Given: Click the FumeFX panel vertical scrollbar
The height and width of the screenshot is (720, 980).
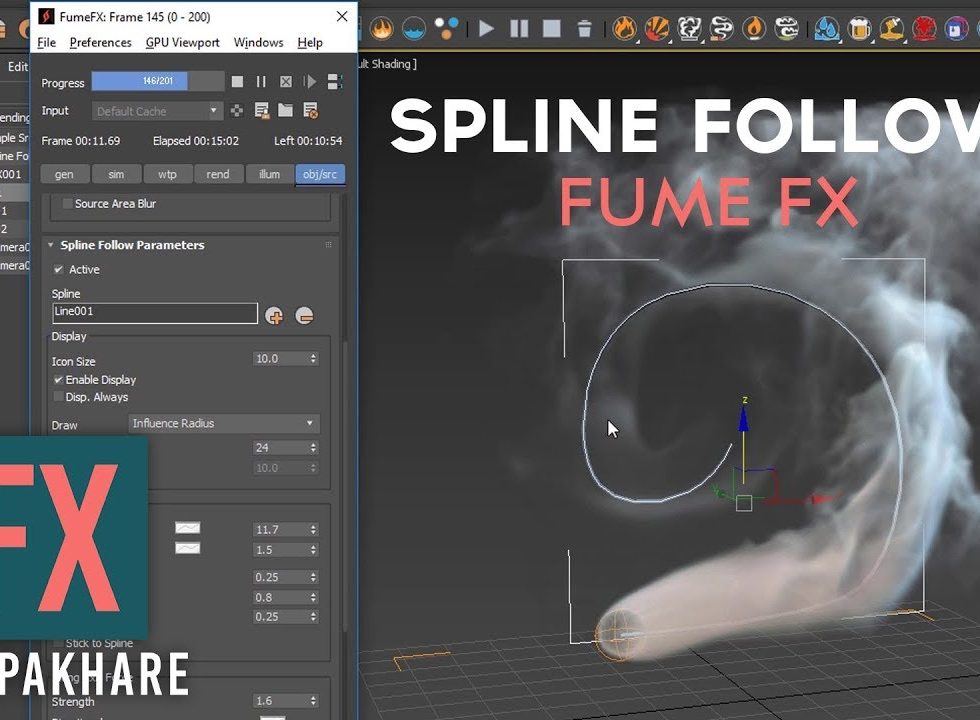Looking at the screenshot, I should click(x=345, y=484).
